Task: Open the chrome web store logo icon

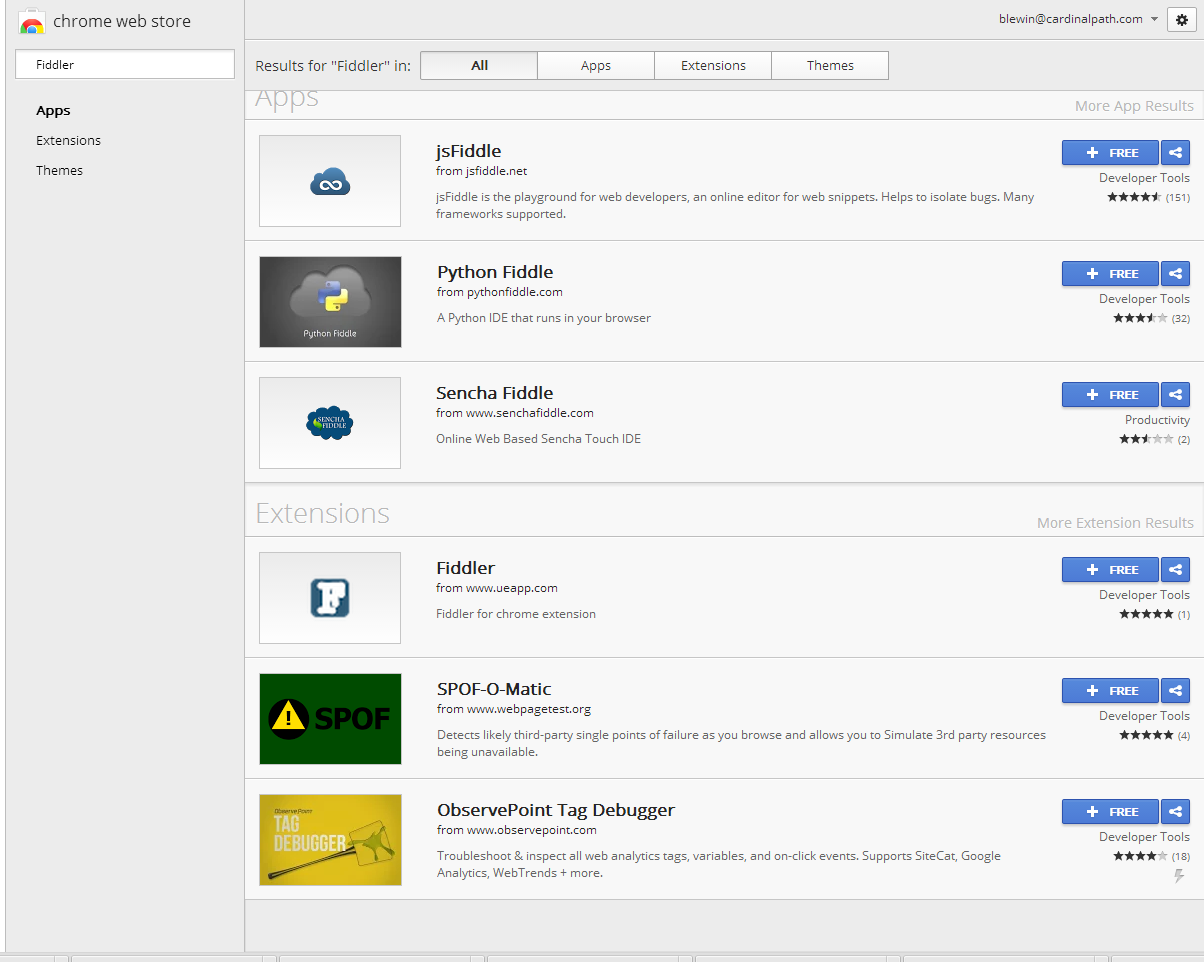Action: coord(34,20)
